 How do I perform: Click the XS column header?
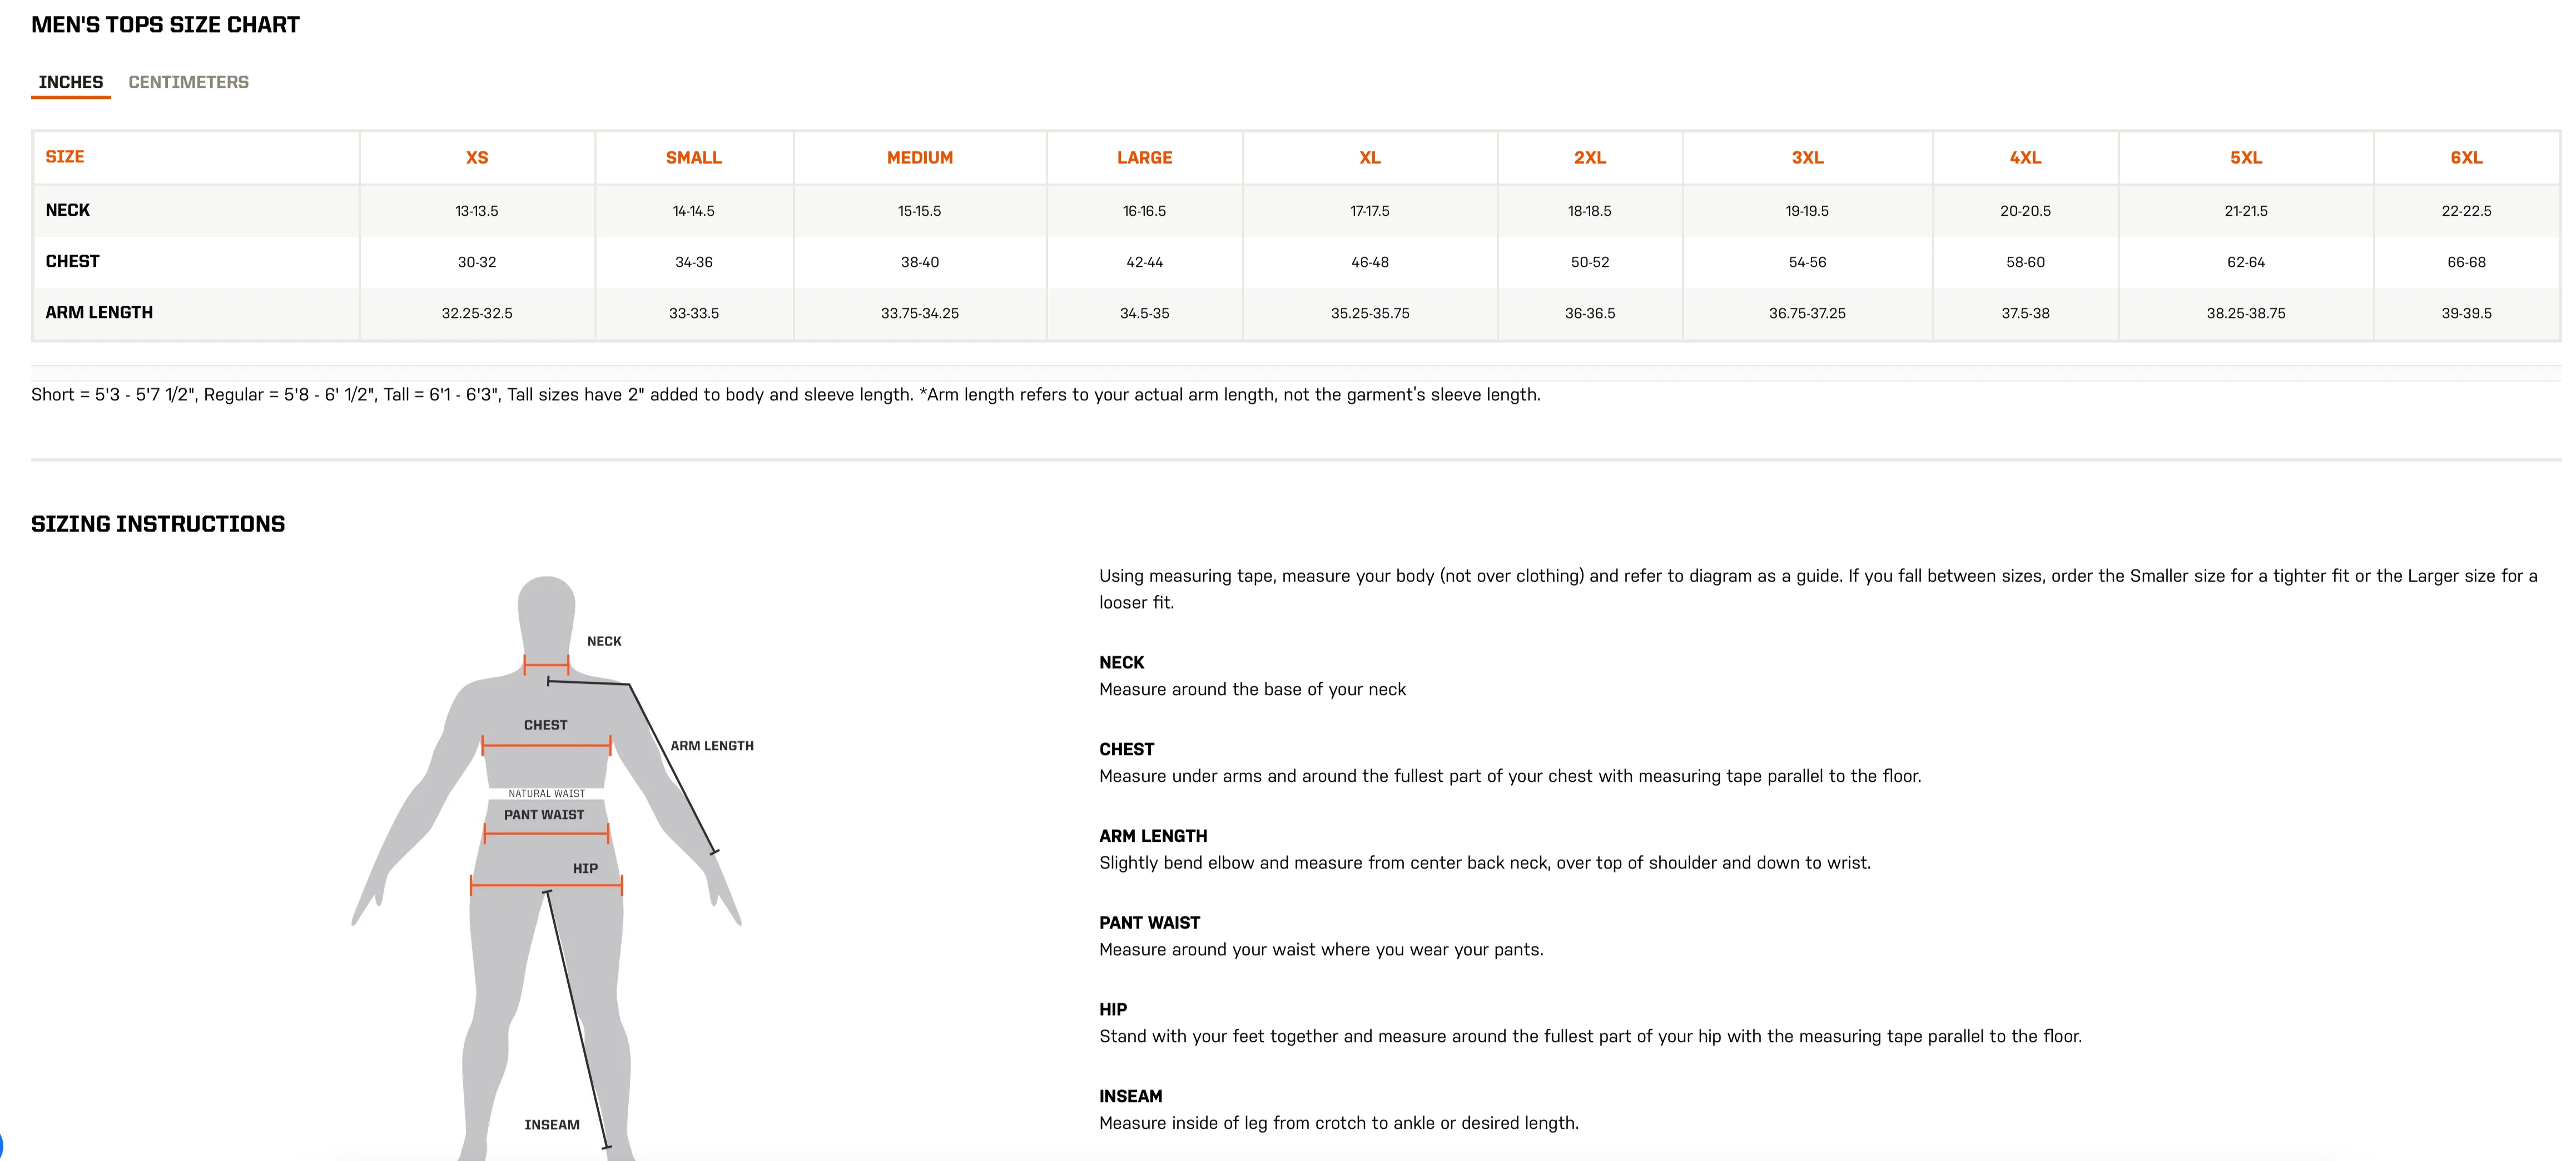(477, 158)
